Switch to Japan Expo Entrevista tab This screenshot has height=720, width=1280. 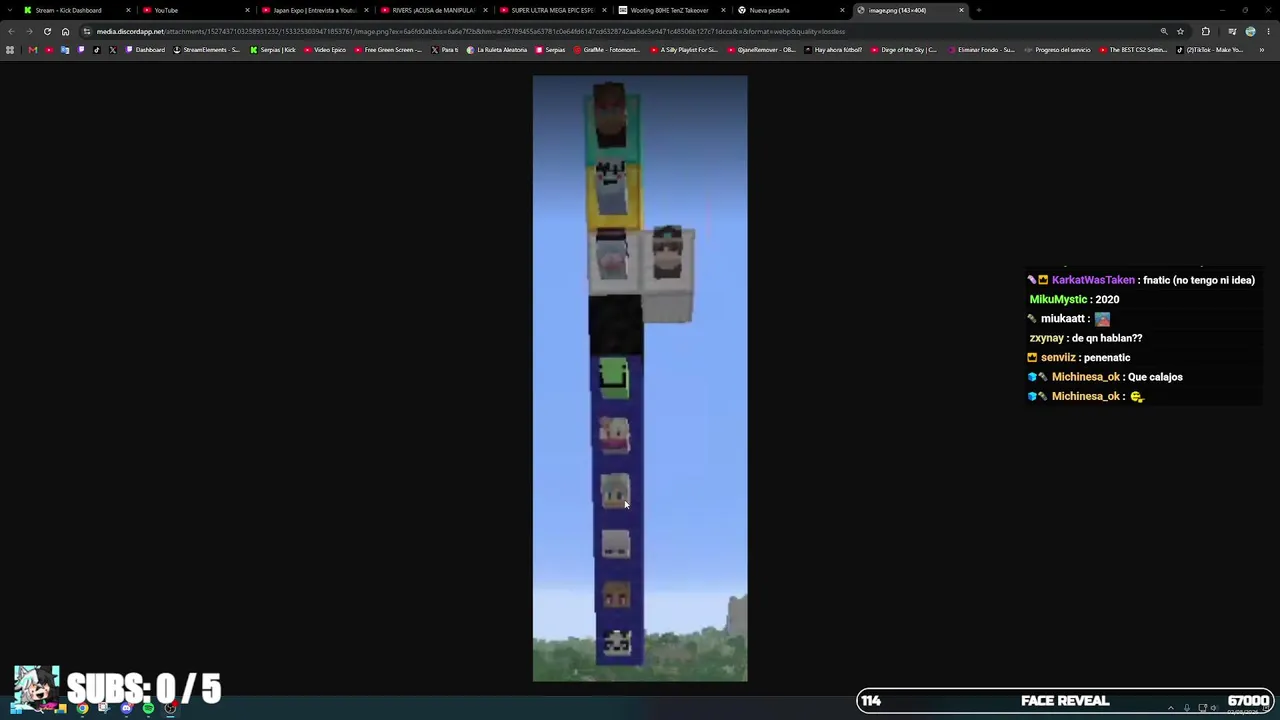coord(315,10)
